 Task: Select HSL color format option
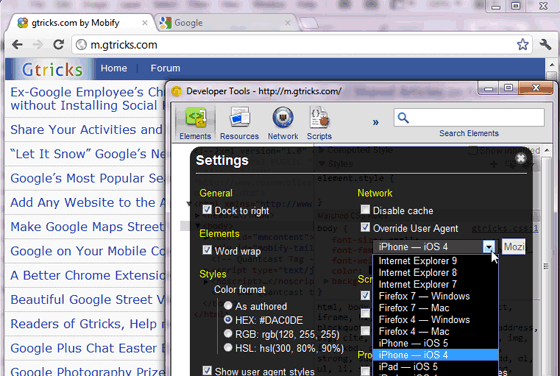pos(228,347)
